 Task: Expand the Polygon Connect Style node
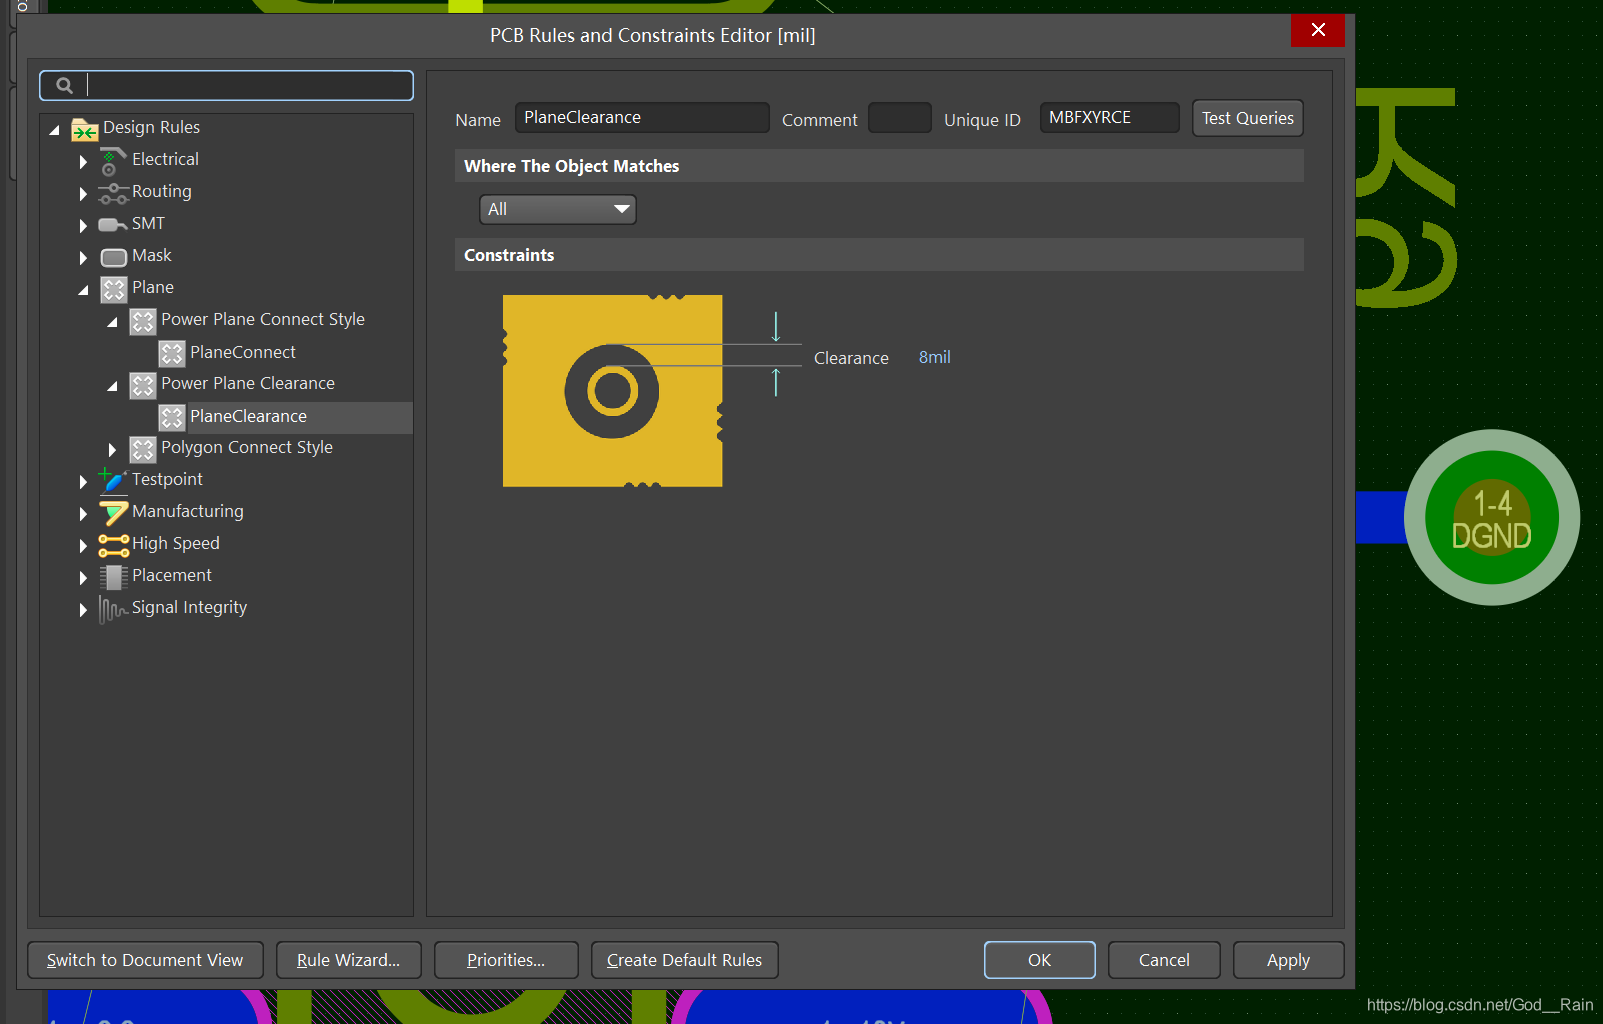(x=112, y=450)
